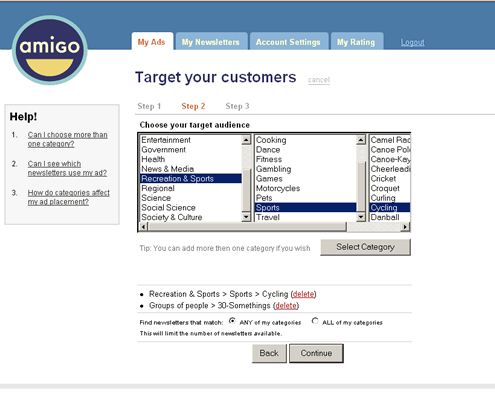Go Back to previous step

point(269,353)
